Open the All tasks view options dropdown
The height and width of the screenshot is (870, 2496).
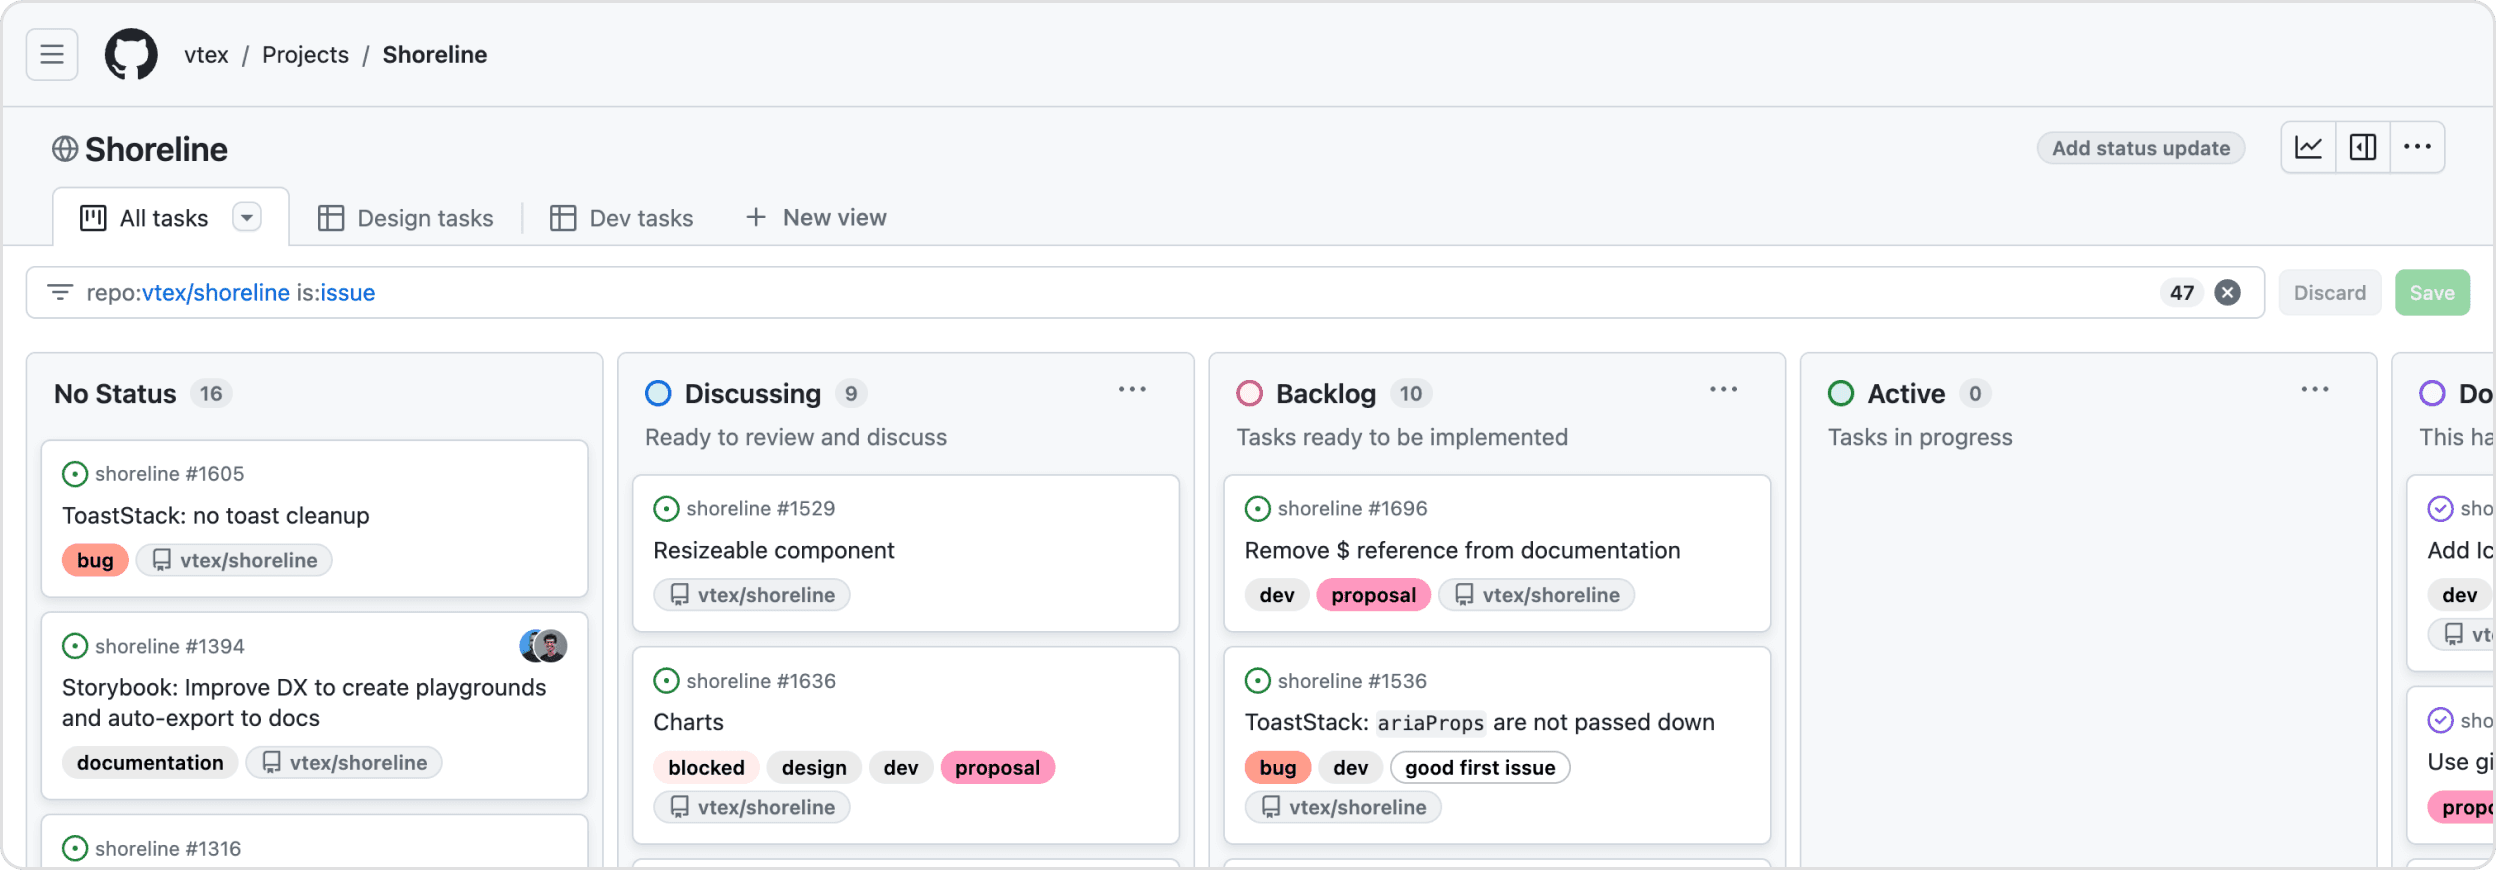pyautogui.click(x=247, y=217)
